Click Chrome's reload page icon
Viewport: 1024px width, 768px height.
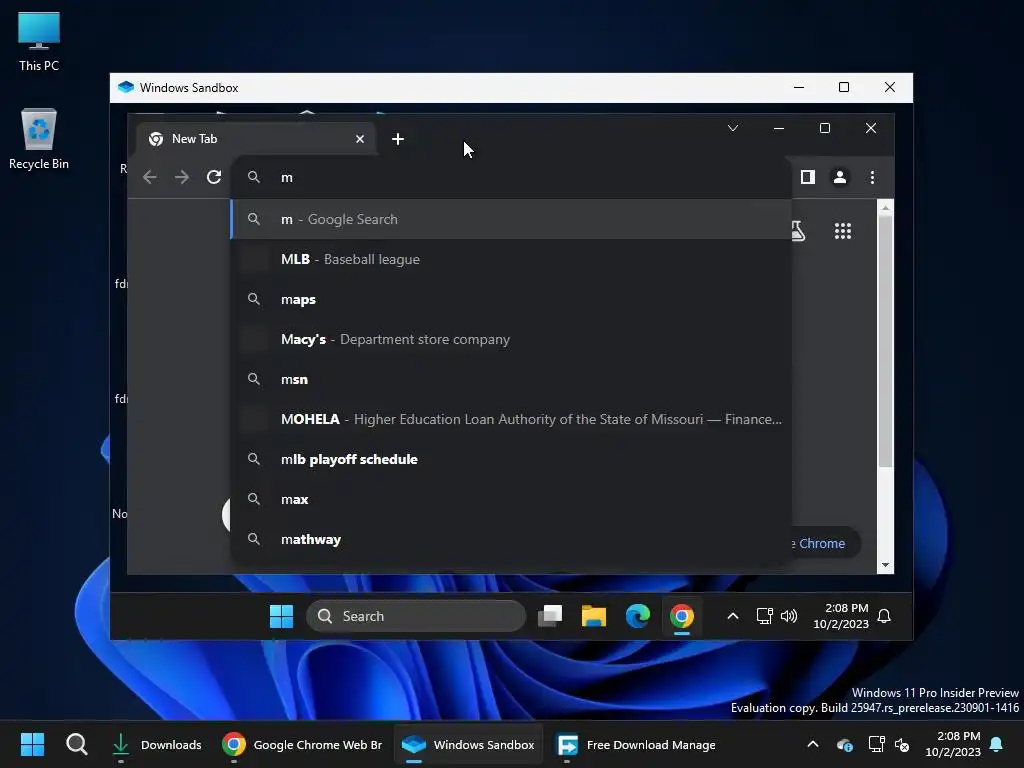click(x=214, y=177)
